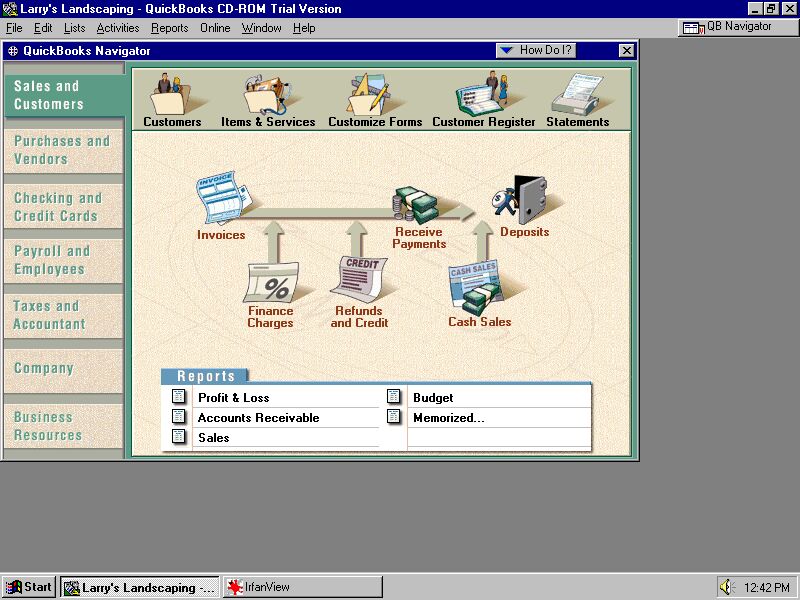The height and width of the screenshot is (600, 800).
Task: Close the QuickBooks Navigator window
Action: 626,51
